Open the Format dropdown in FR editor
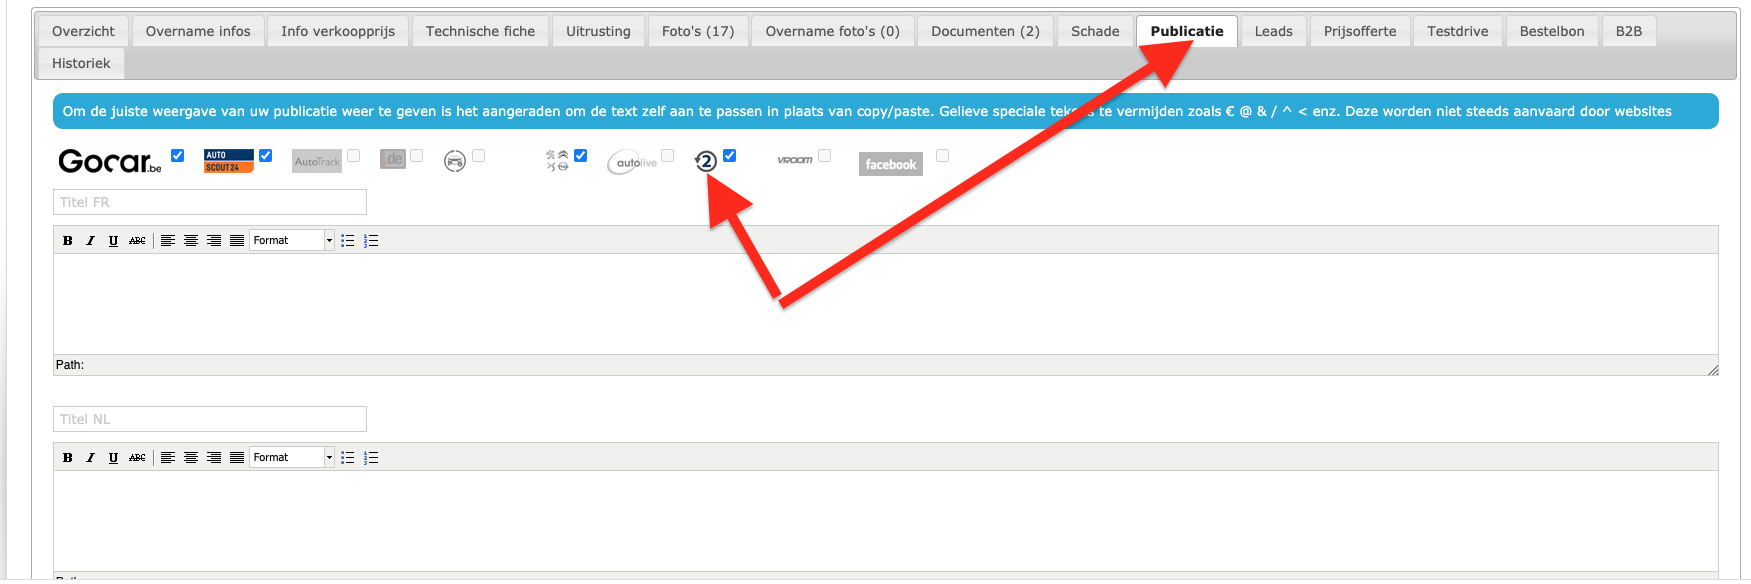Viewport: 1751px width, 584px height. (x=292, y=240)
